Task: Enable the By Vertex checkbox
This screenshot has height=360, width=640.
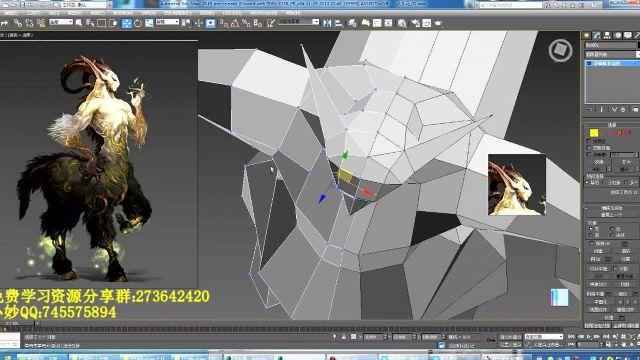Action: pyautogui.click(x=589, y=141)
